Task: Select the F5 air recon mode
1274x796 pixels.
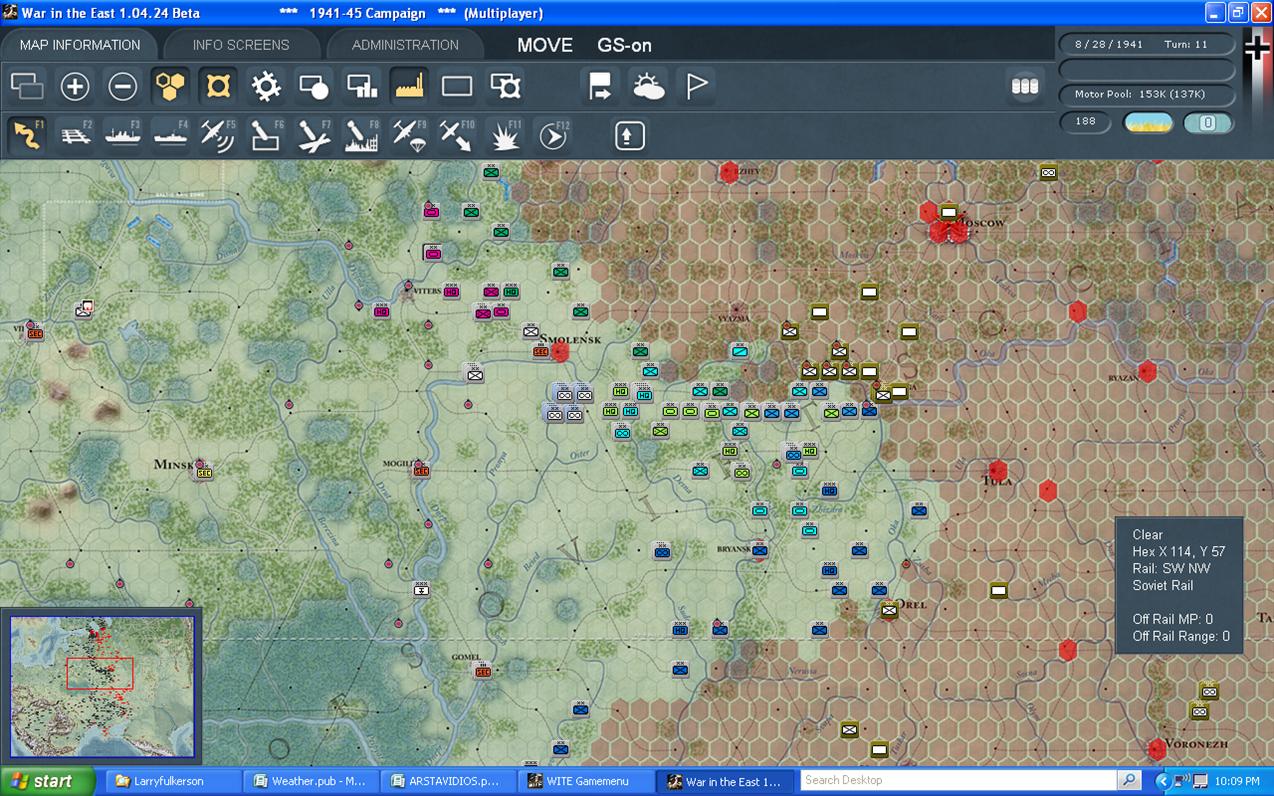Action: tap(217, 135)
